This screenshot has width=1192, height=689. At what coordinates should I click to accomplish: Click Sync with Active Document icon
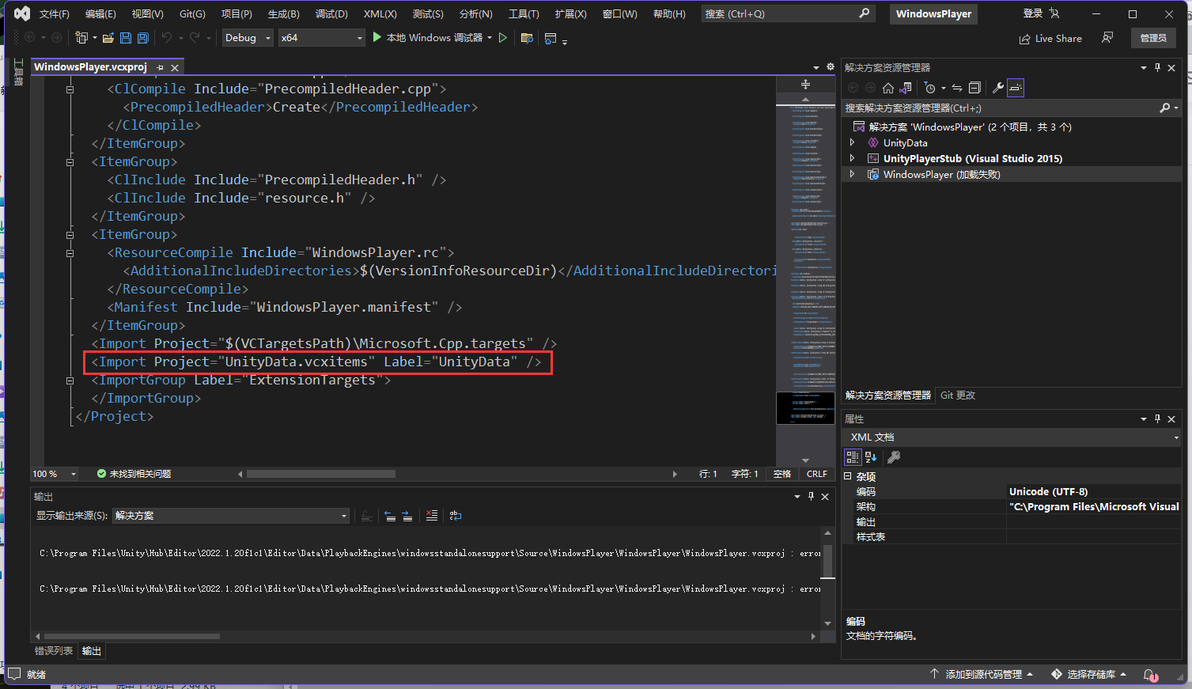click(957, 88)
